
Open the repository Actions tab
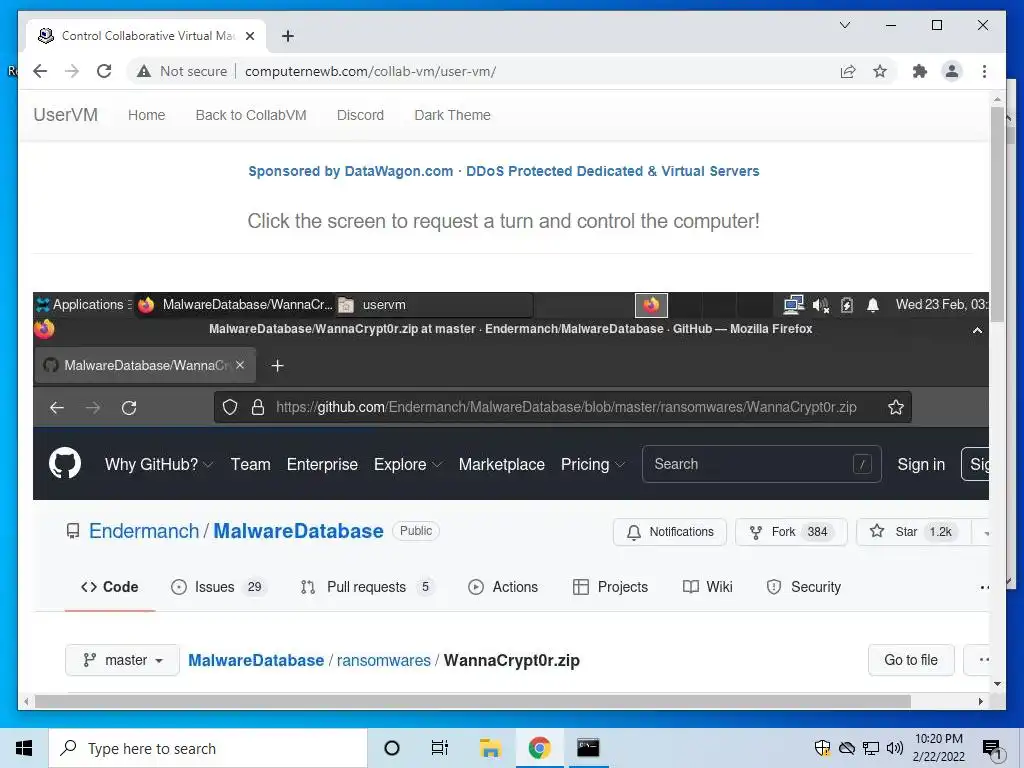503,587
